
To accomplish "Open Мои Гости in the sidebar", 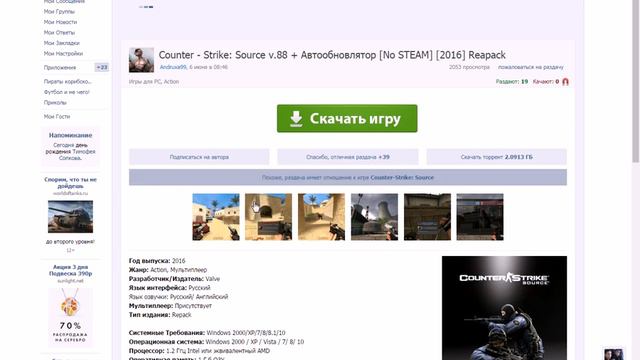I will (x=57, y=116).
